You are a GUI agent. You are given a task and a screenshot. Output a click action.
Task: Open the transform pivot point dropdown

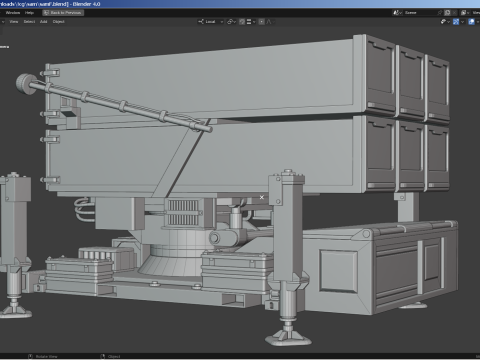231,22
